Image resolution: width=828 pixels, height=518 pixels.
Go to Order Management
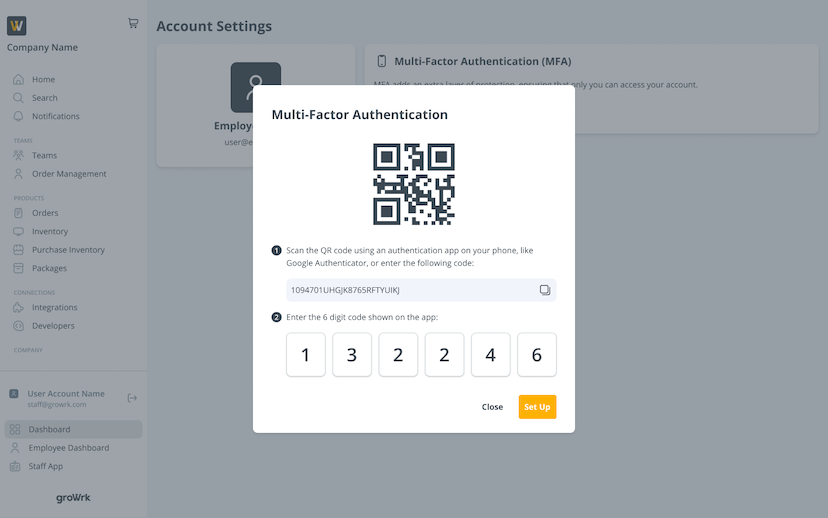tap(68, 174)
